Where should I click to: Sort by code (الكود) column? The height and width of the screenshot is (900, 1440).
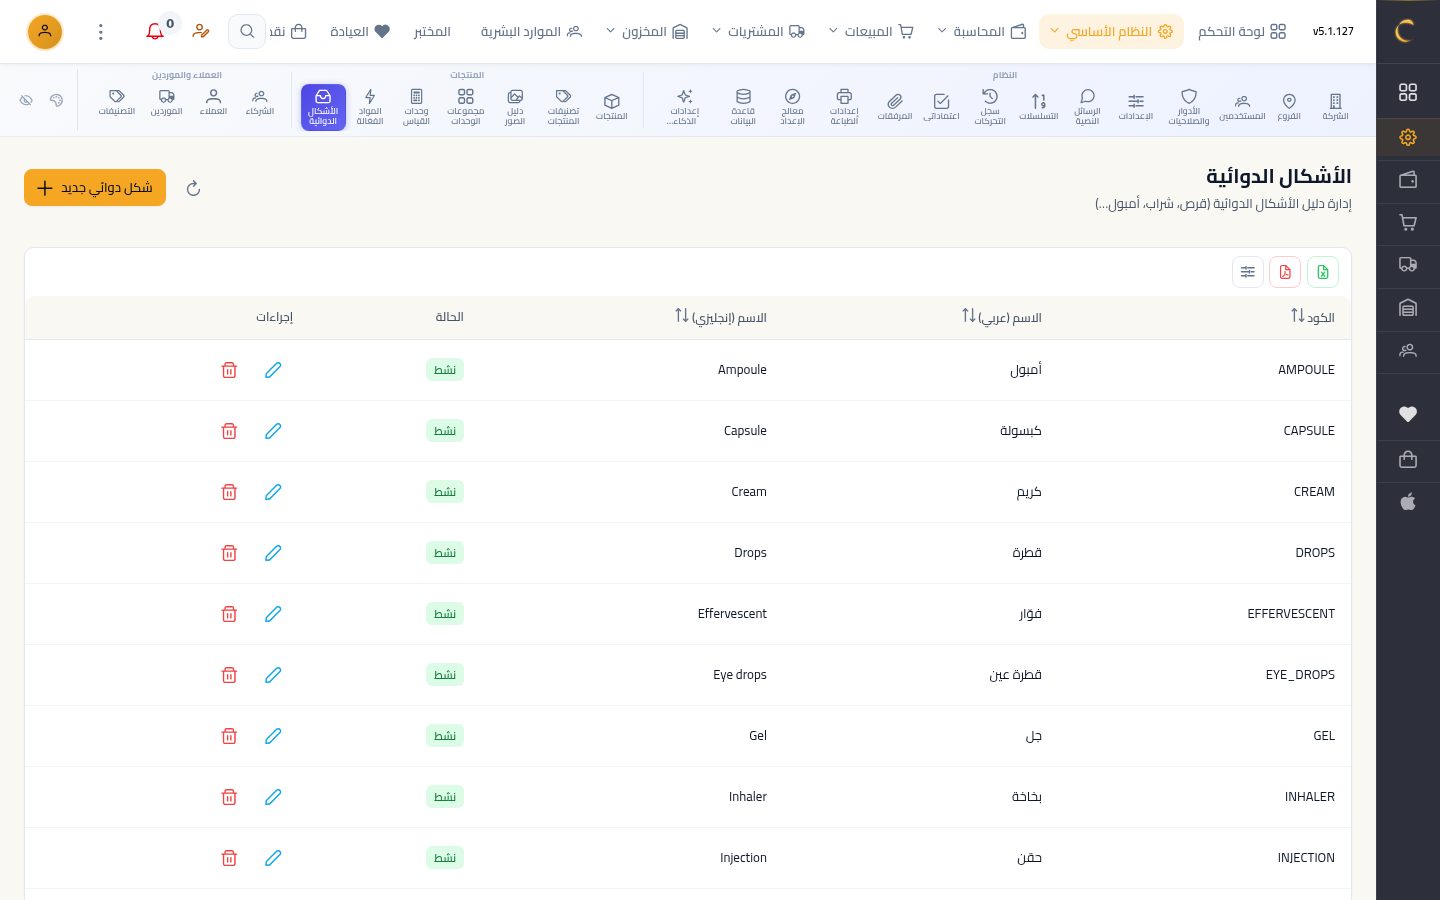tap(1312, 317)
